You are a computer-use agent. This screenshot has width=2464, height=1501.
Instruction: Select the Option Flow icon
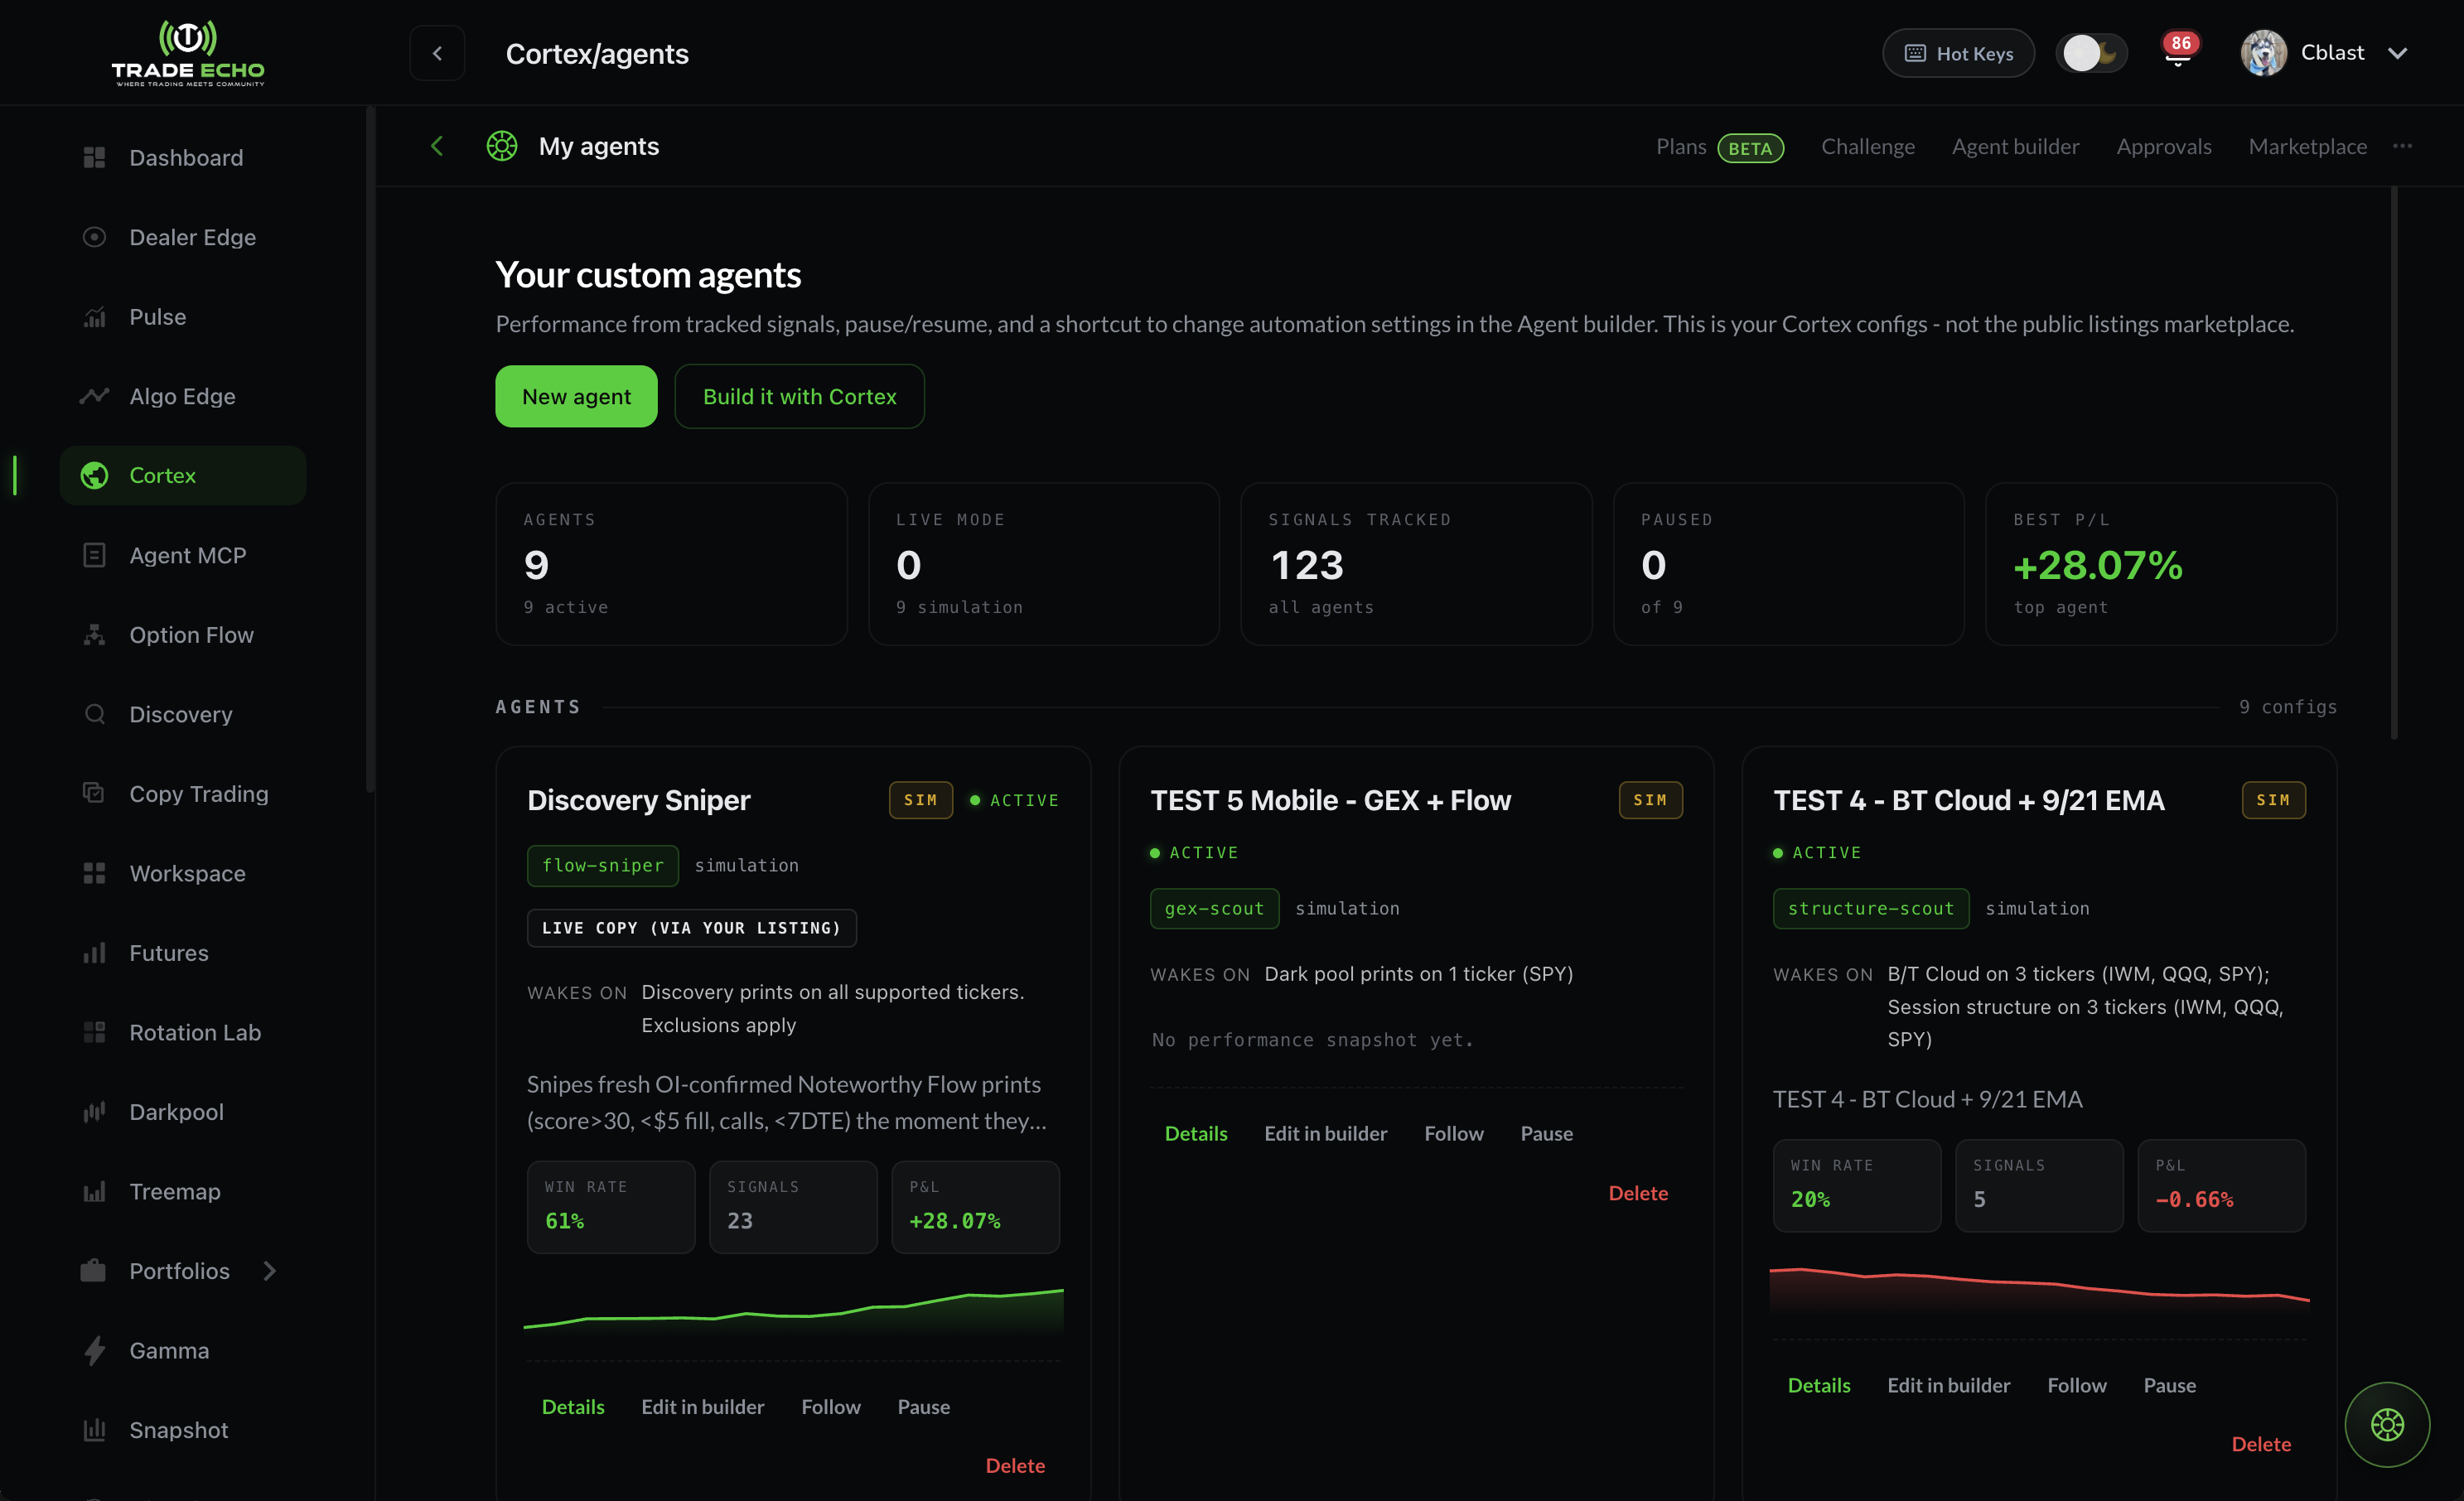(94, 635)
